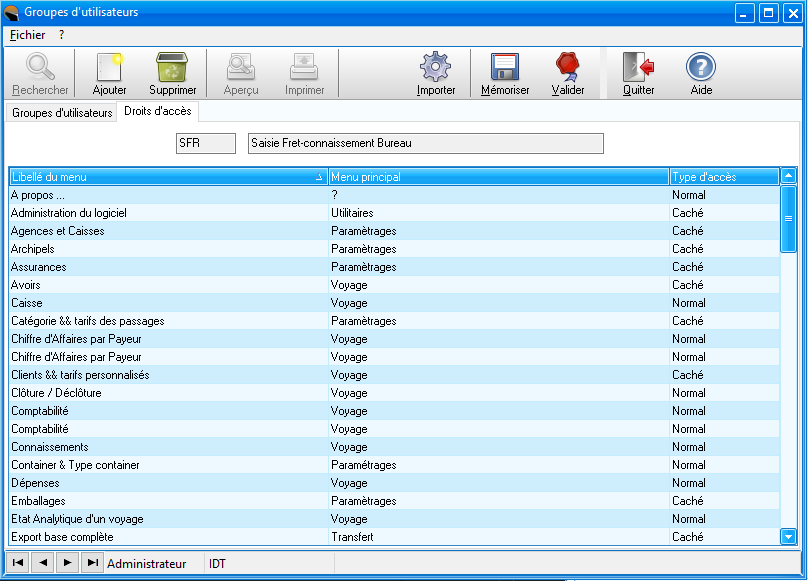Open the Aide help icon

coord(701,69)
